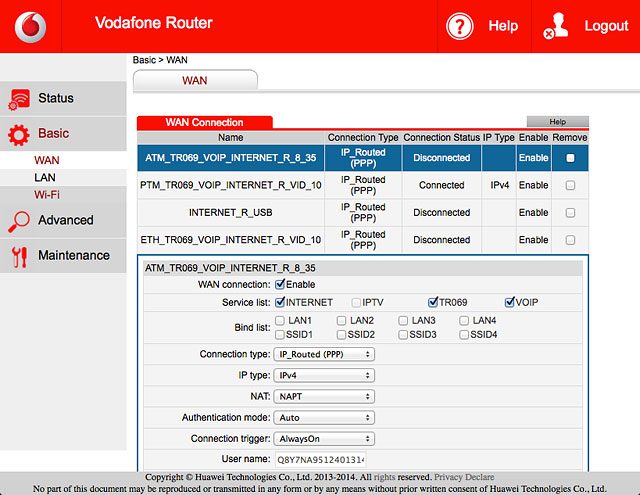
Task: Select the ATM_TR069_VOIP_INTERNET_R_8_35 table row name
Action: click(x=231, y=158)
